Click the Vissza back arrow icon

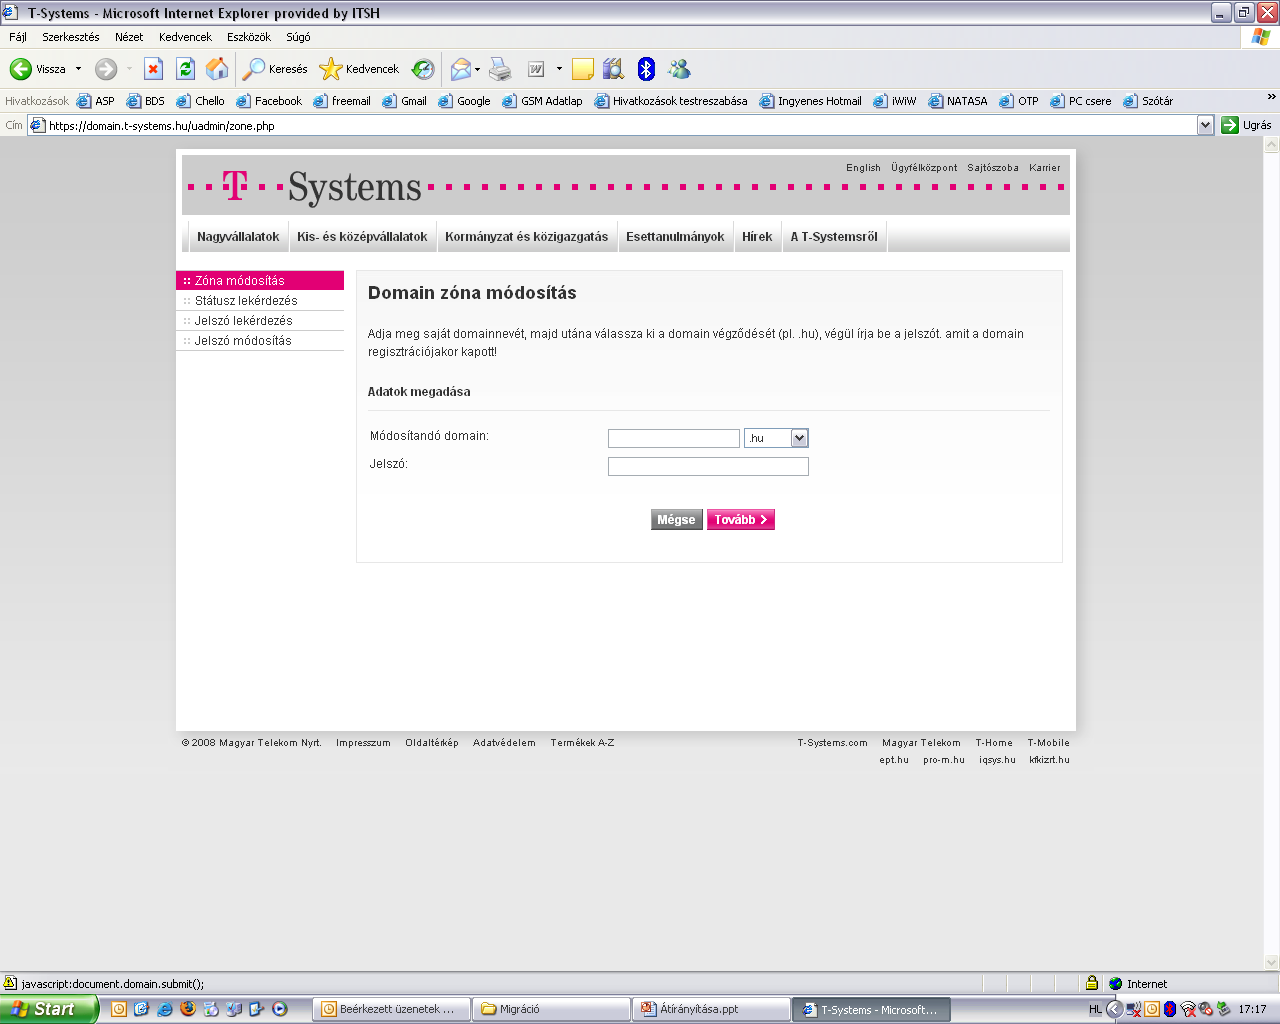pyautogui.click(x=20, y=69)
